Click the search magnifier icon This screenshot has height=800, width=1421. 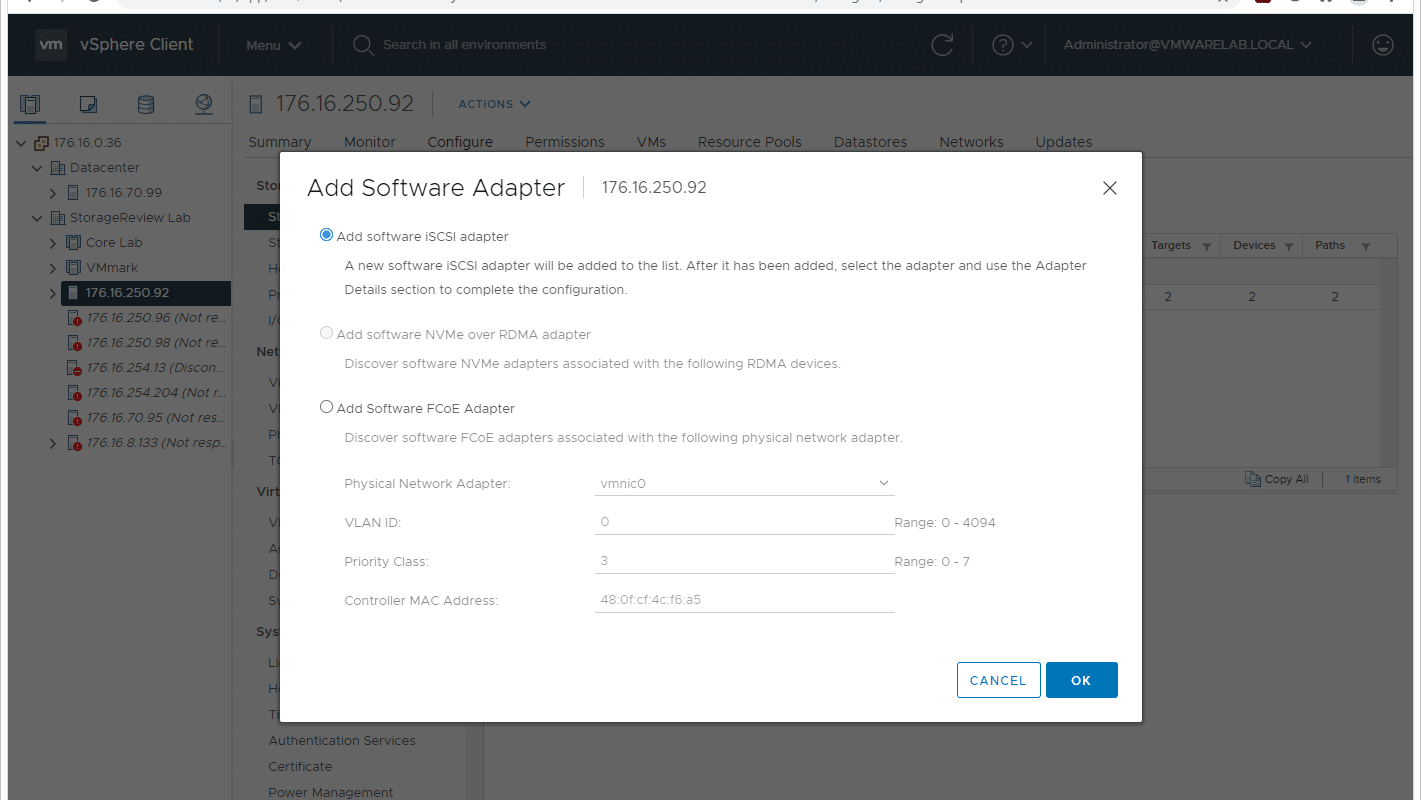(x=364, y=45)
